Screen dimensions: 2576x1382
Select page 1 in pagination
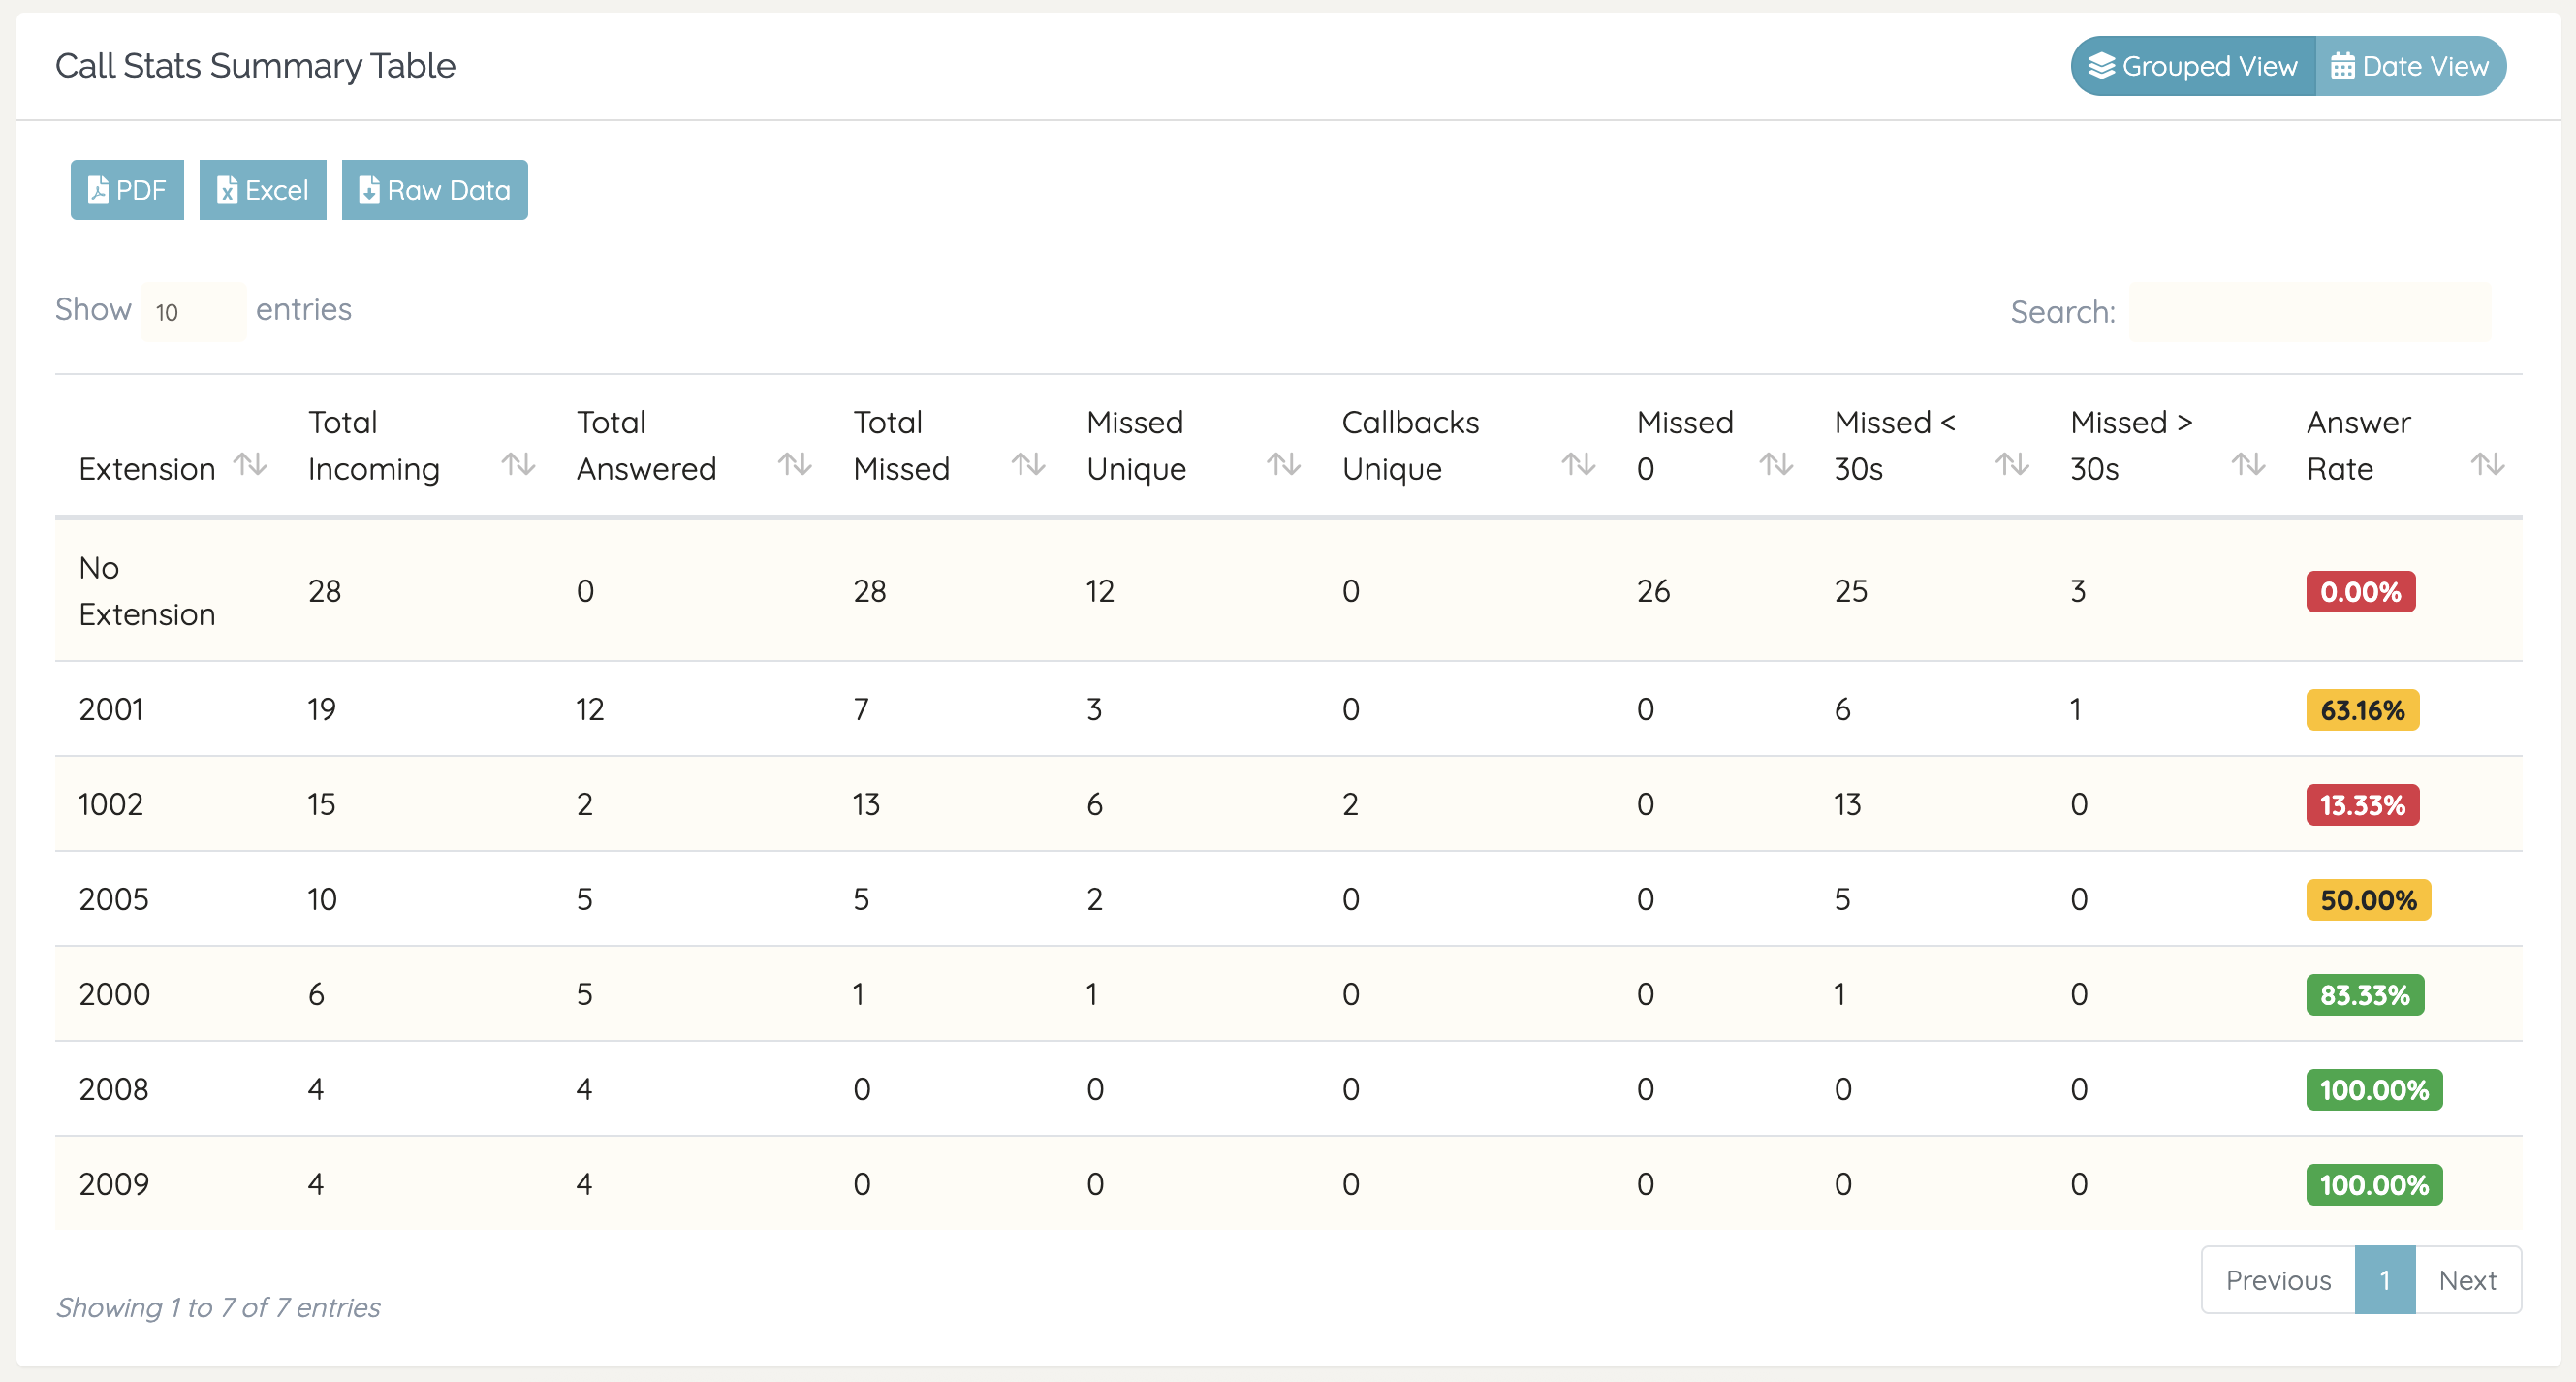tap(2385, 1280)
